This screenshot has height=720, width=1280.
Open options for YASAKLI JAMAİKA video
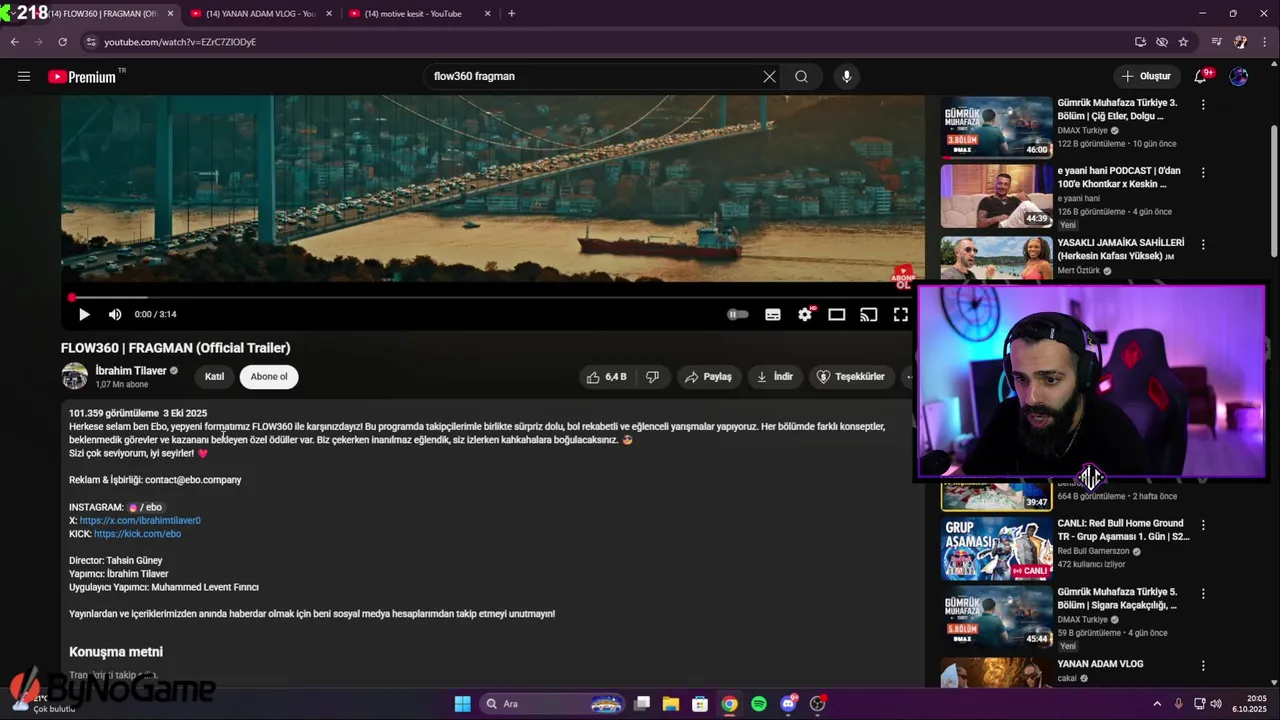[x=1203, y=244]
